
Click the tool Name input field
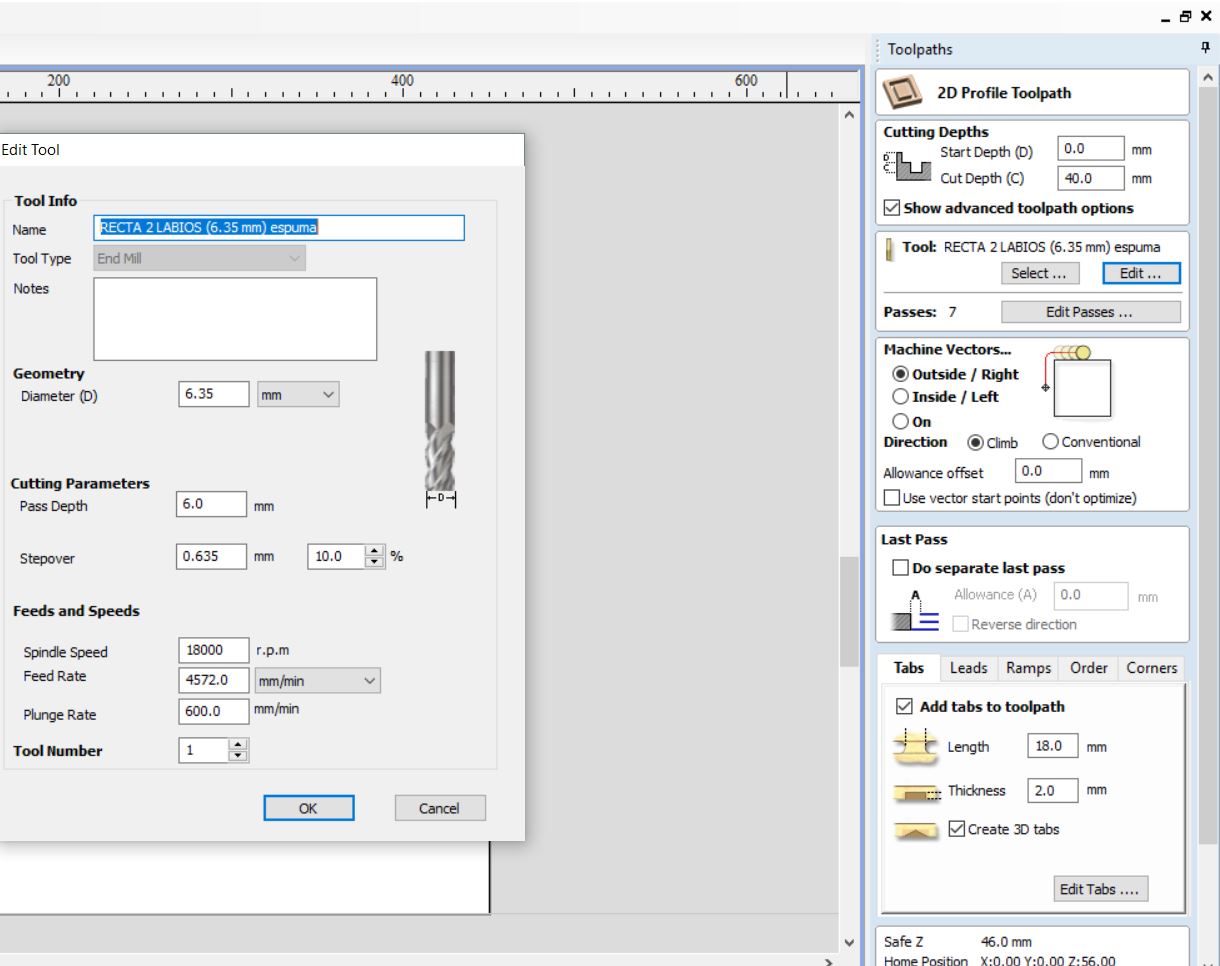click(x=279, y=228)
